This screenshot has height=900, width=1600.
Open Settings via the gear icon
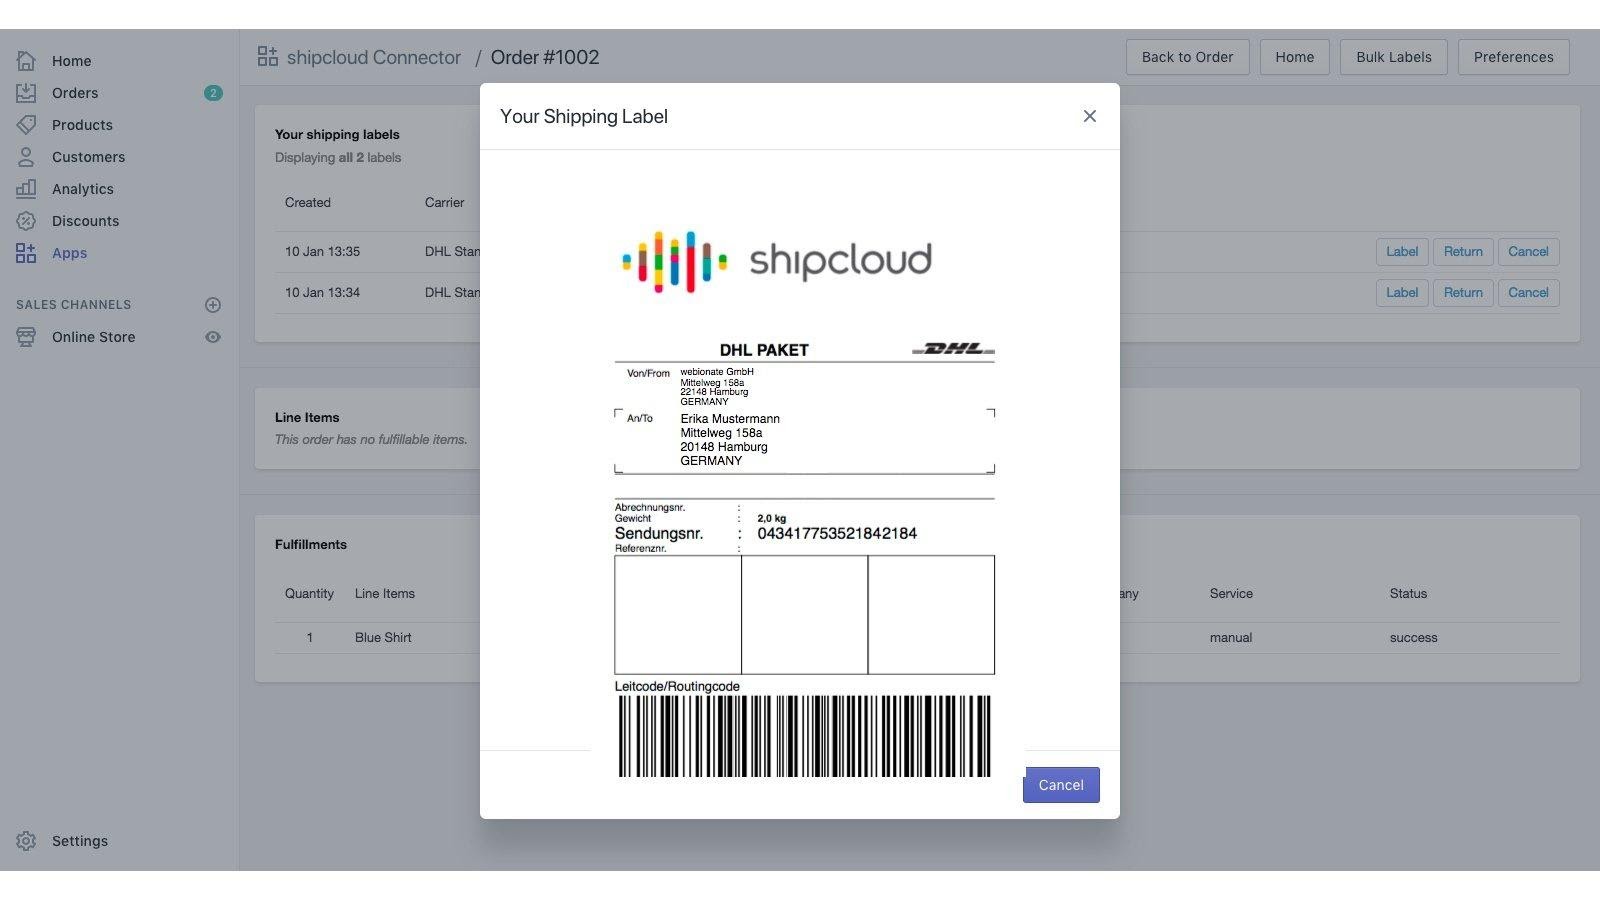pos(26,841)
